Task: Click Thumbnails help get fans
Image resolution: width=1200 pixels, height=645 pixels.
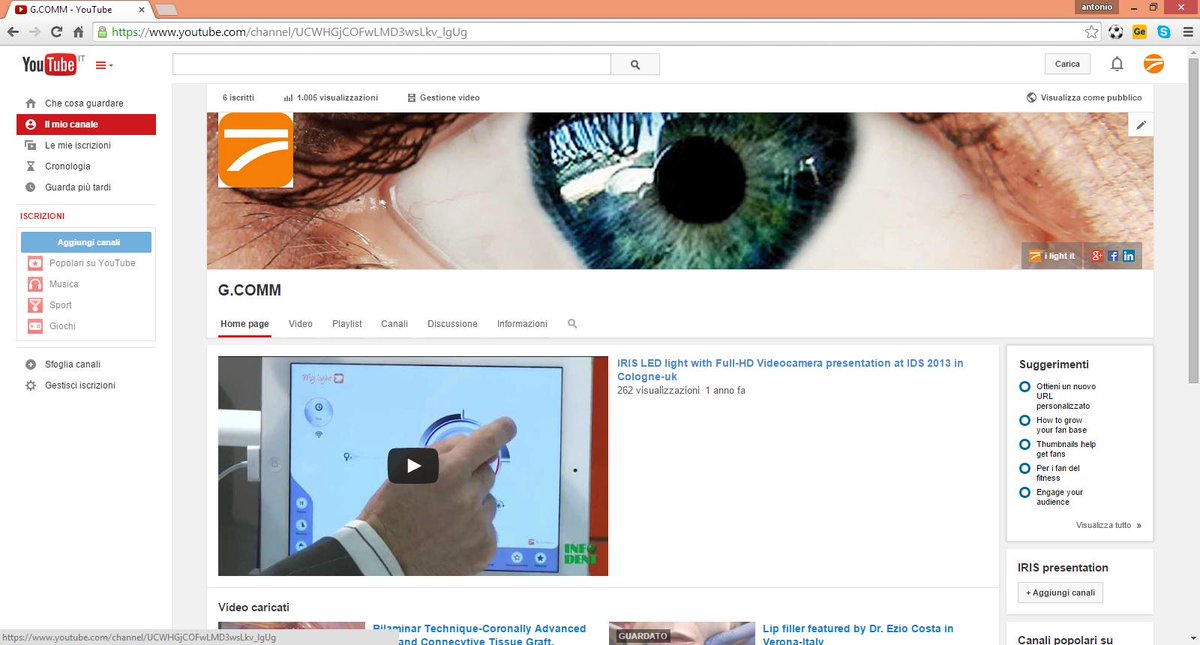Action: pyautogui.click(x=1066, y=449)
